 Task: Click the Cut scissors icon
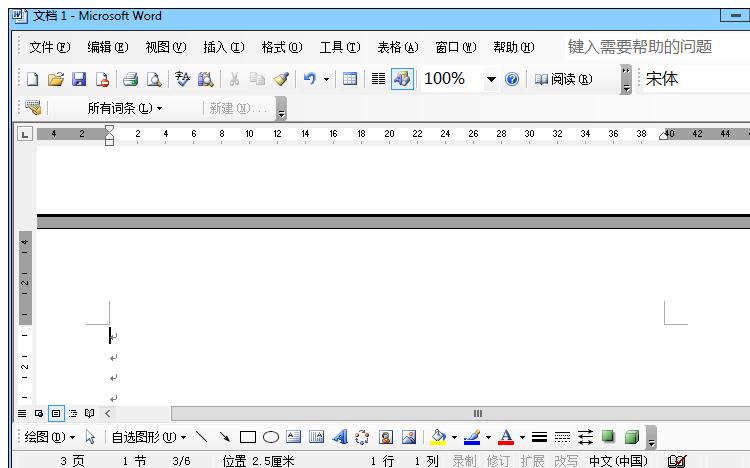(234, 79)
